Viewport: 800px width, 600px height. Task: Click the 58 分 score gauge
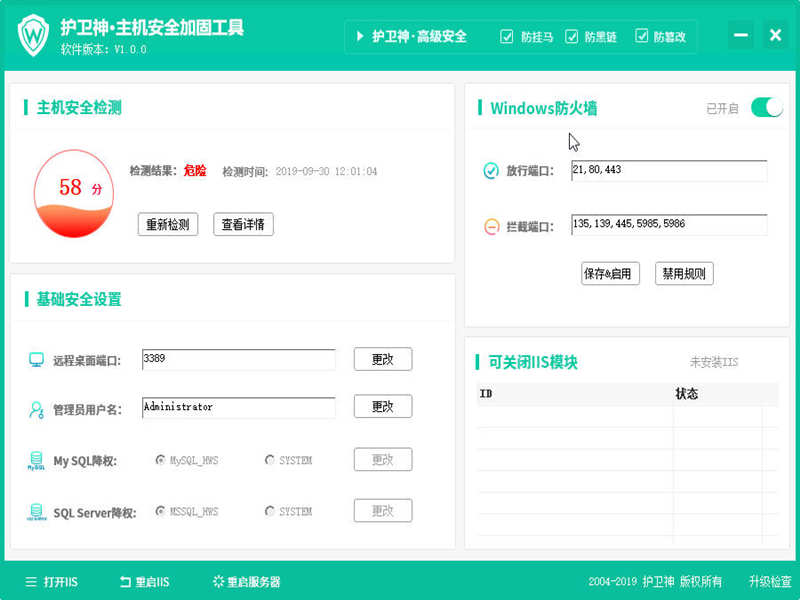[73, 193]
